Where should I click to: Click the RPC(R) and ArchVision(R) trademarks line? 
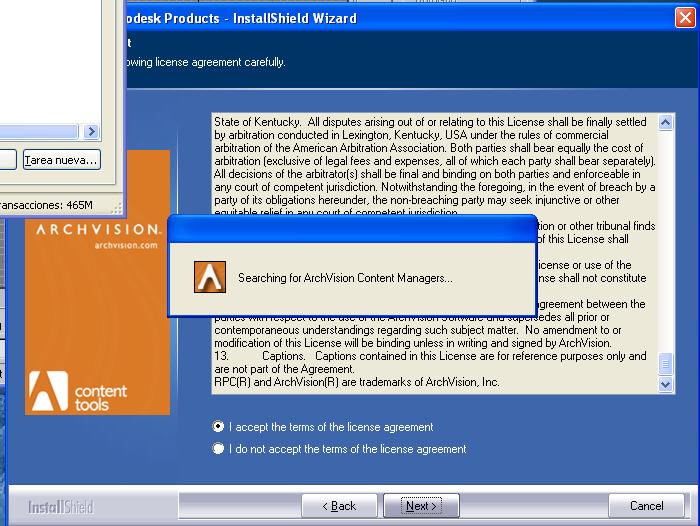(x=357, y=382)
